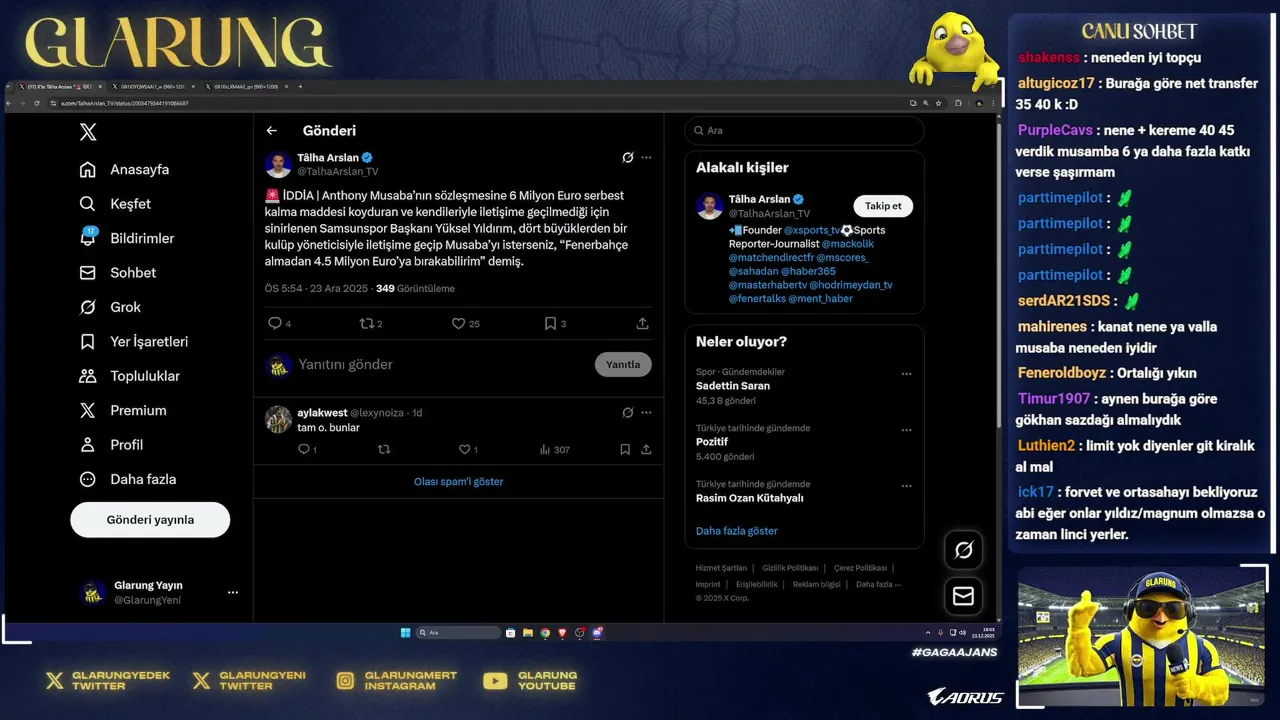This screenshot has height=720, width=1280.
Task: Open Premium in the sidebar
Action: tap(123, 410)
